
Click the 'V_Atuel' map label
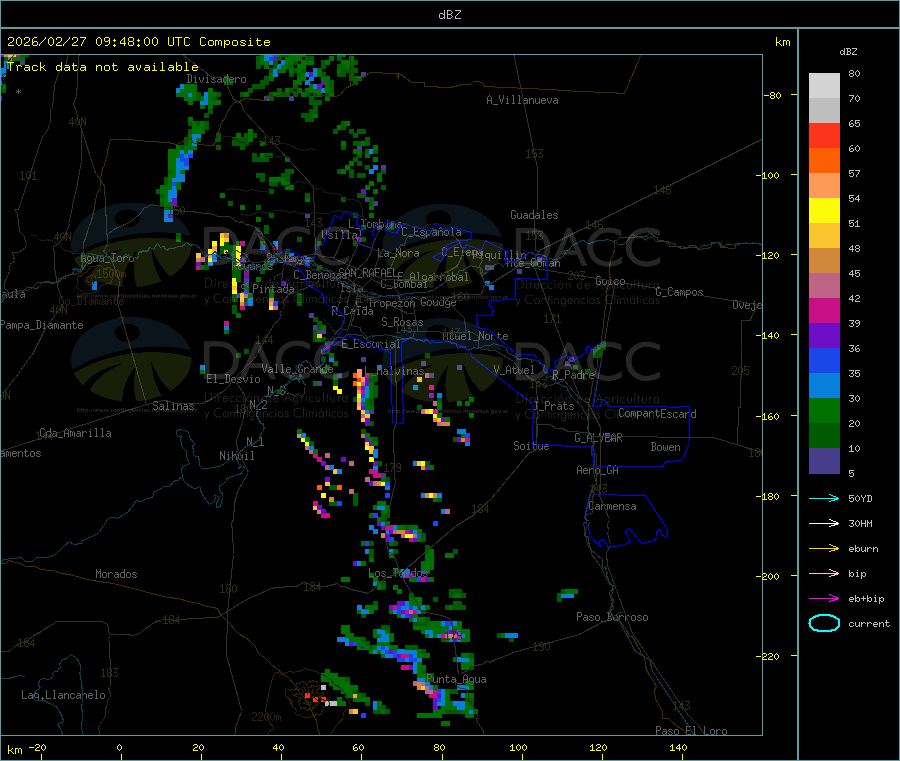point(514,370)
